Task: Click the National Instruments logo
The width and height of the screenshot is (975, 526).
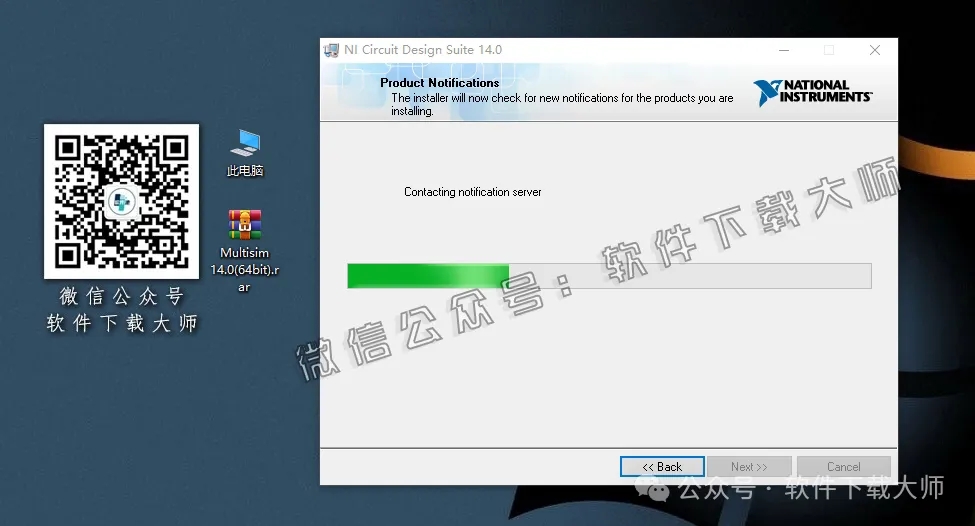Action: 813,92
